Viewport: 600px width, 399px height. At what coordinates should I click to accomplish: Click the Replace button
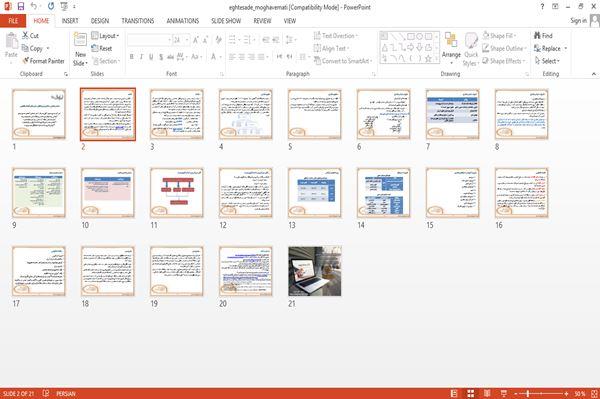(x=550, y=48)
